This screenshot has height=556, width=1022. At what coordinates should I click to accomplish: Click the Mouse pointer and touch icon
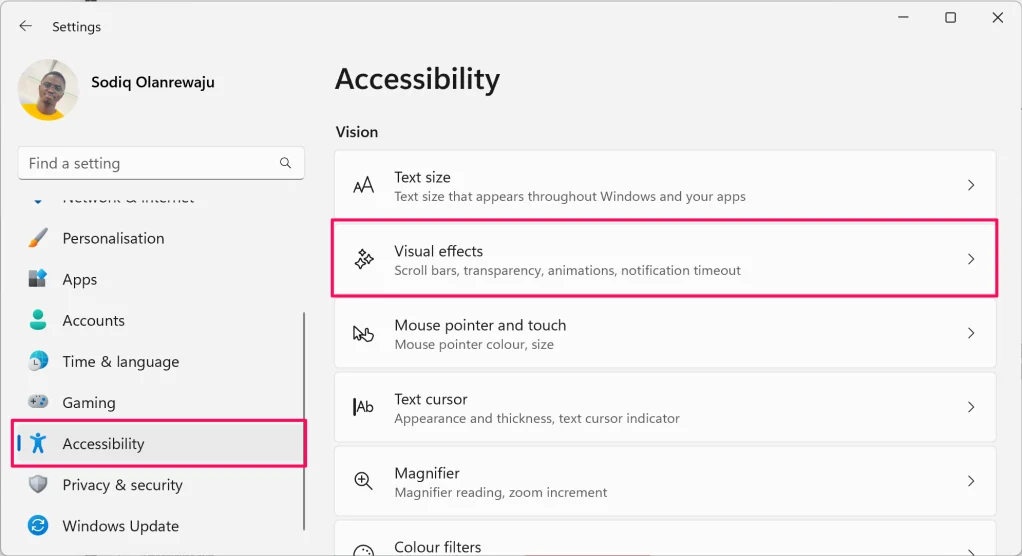[364, 334]
